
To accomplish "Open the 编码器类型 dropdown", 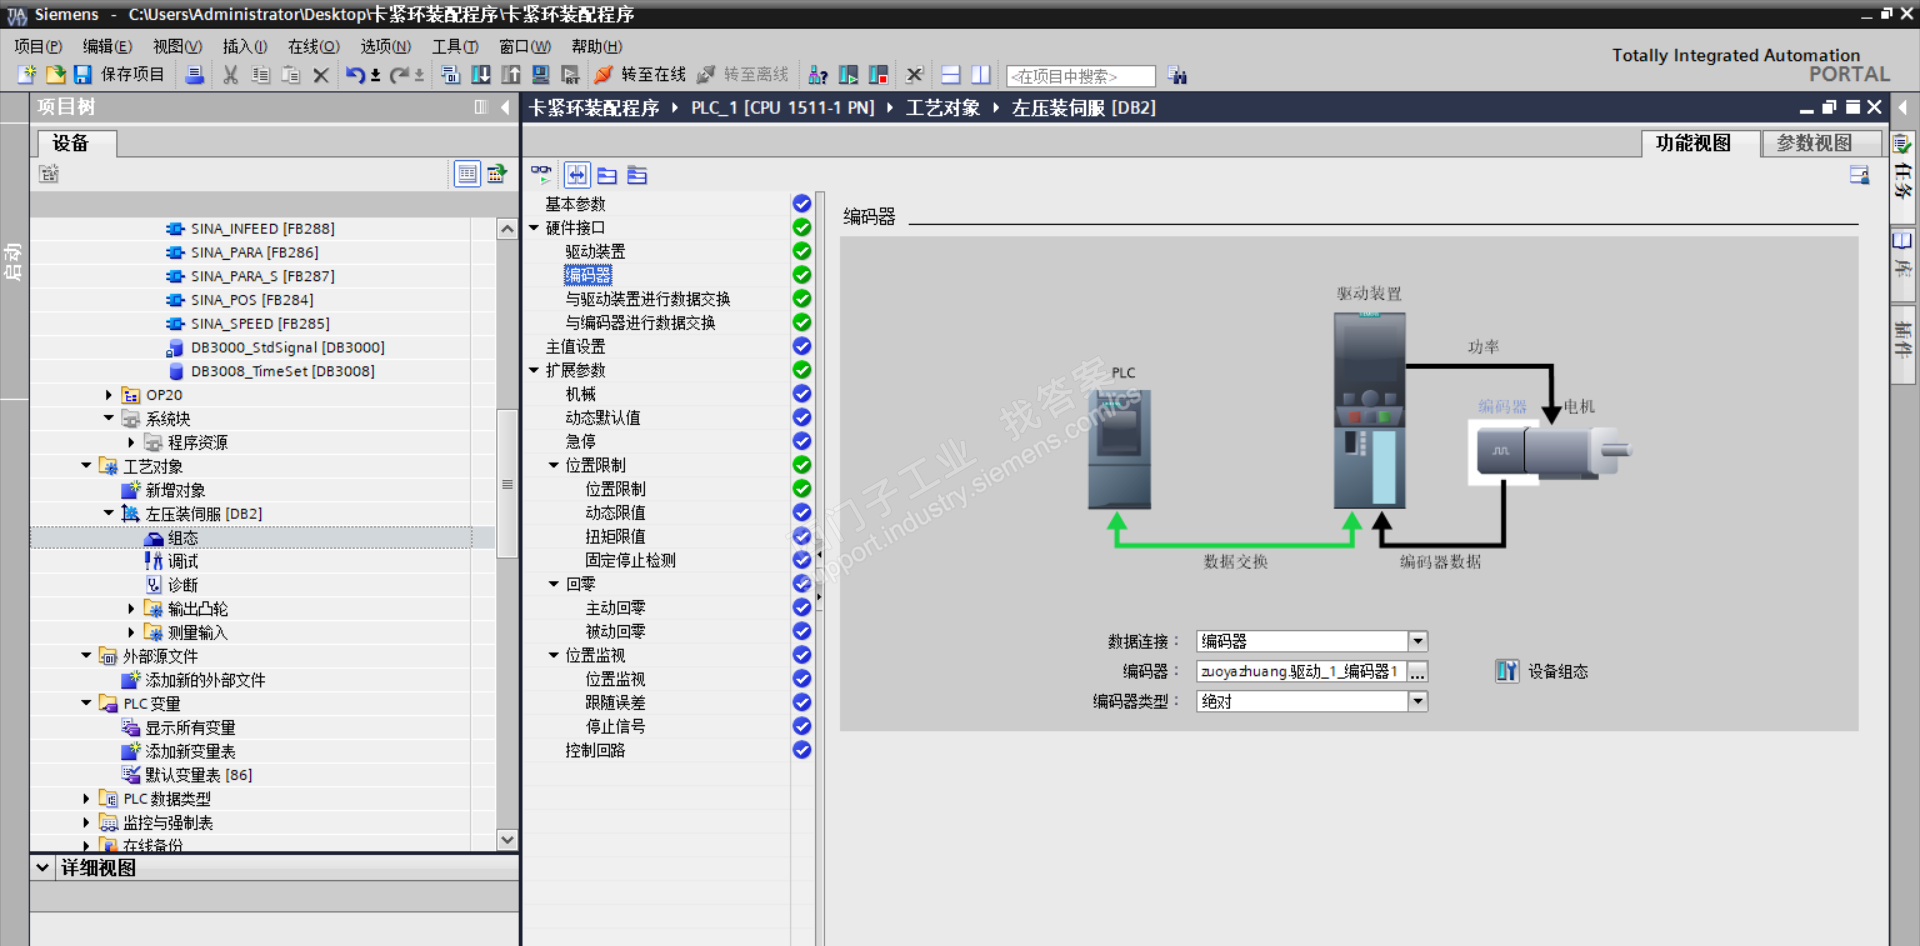I will click(1418, 701).
